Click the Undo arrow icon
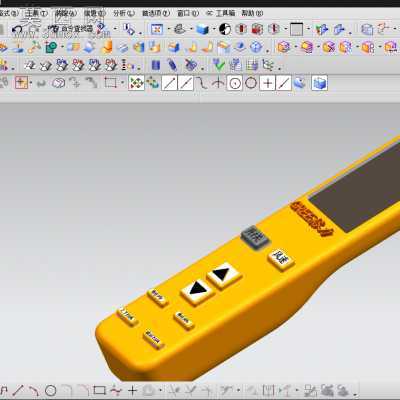 point(18,30)
